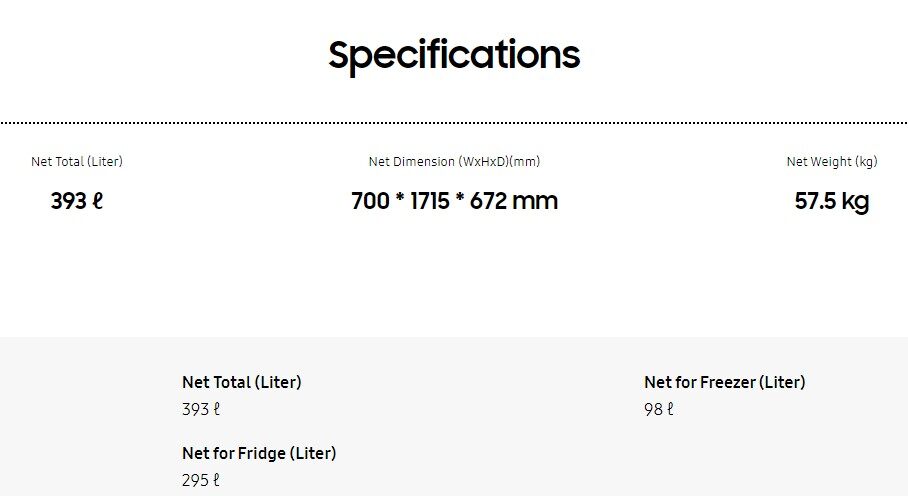Click the Net for Freezer (Liter) label
Image resolution: width=908 pixels, height=496 pixels.
(725, 382)
